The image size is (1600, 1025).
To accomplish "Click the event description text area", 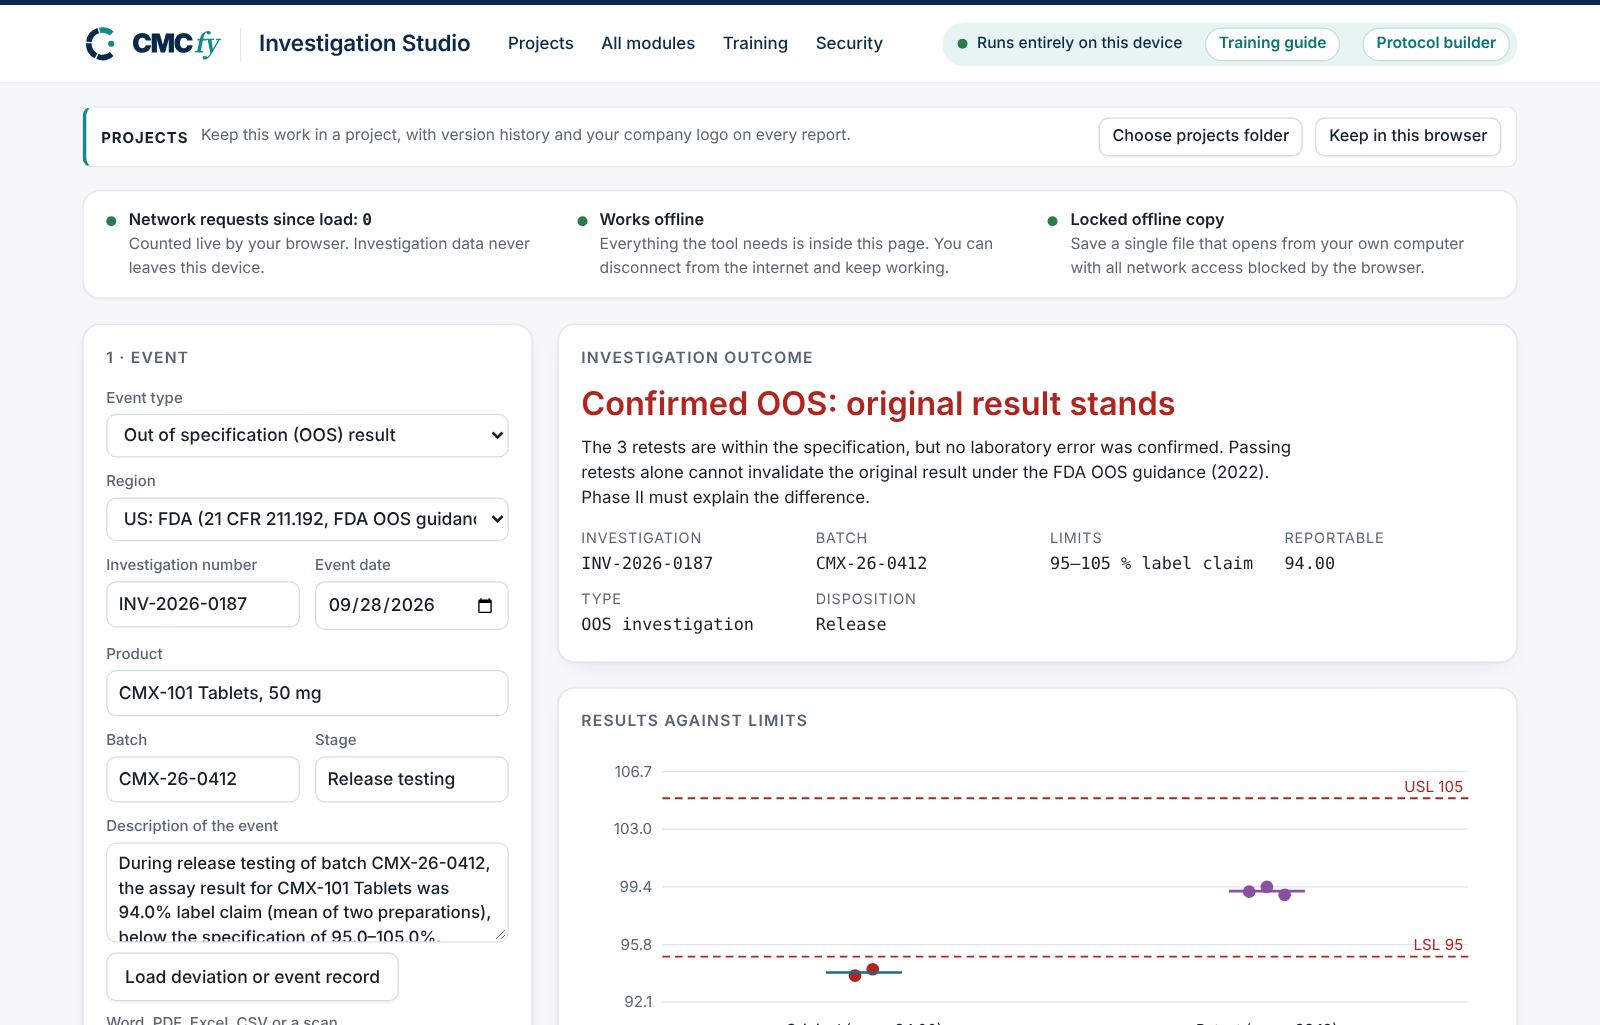I will click(307, 892).
